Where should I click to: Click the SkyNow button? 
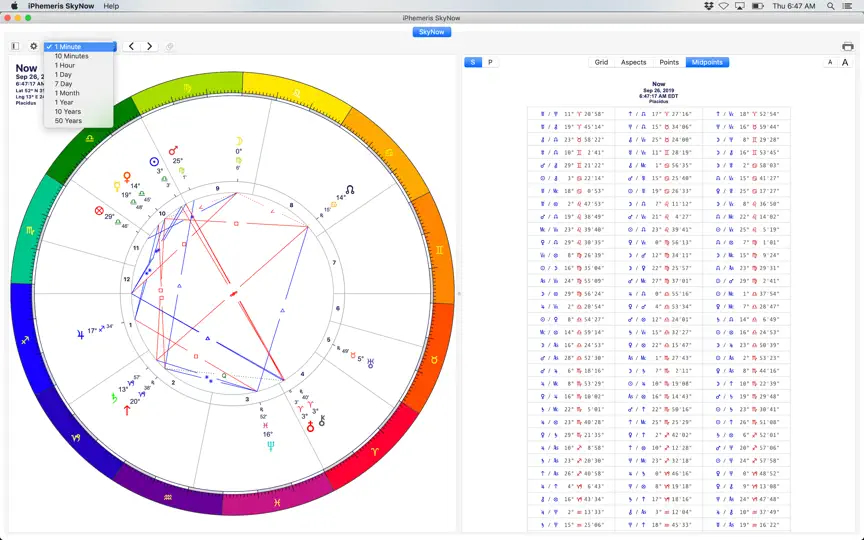[431, 32]
